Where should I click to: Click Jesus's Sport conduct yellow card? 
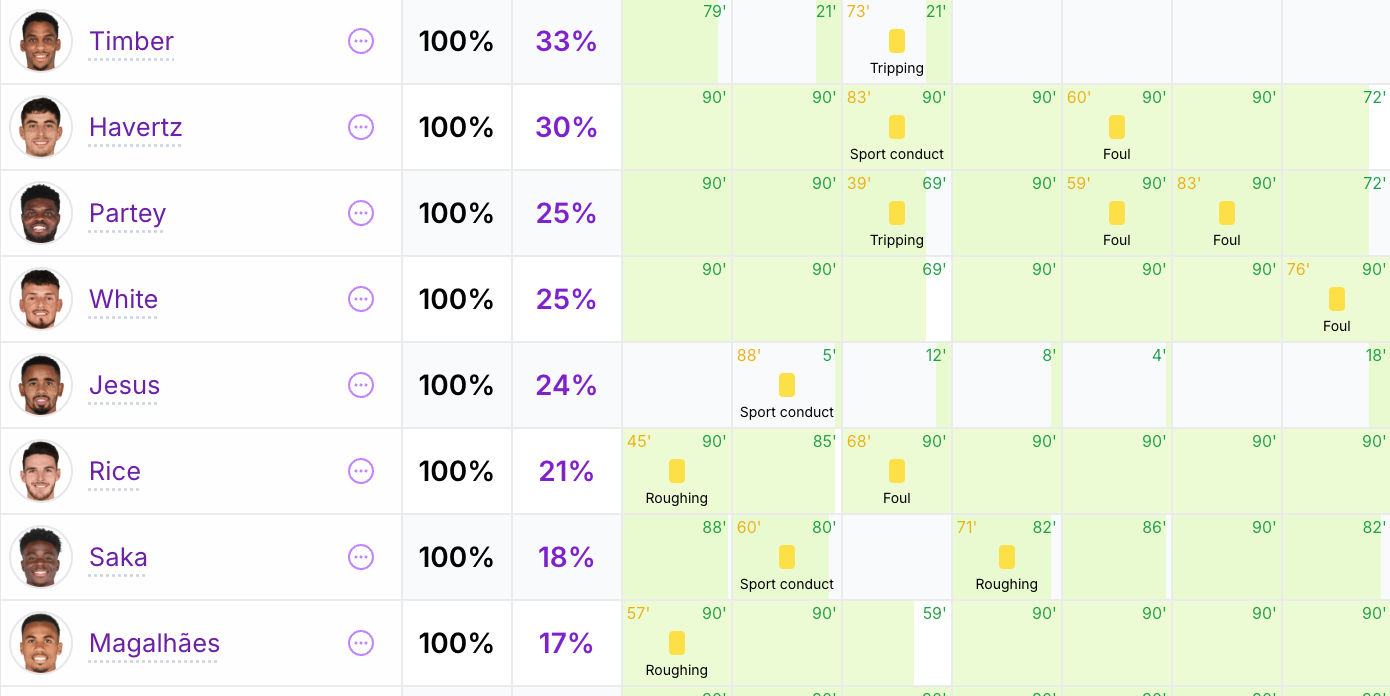click(787, 385)
